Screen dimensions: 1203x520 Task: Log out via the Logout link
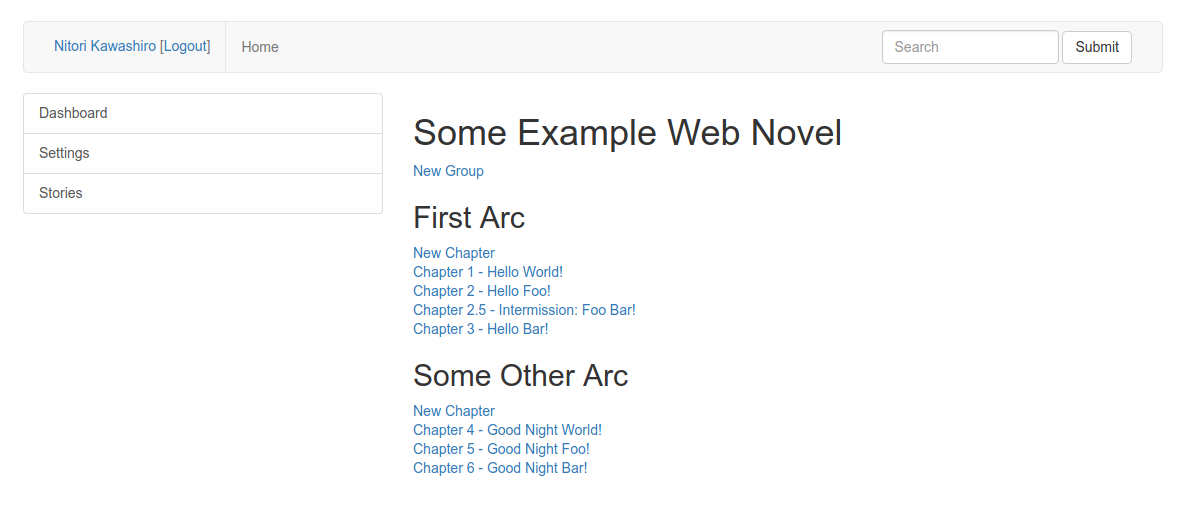(x=185, y=47)
